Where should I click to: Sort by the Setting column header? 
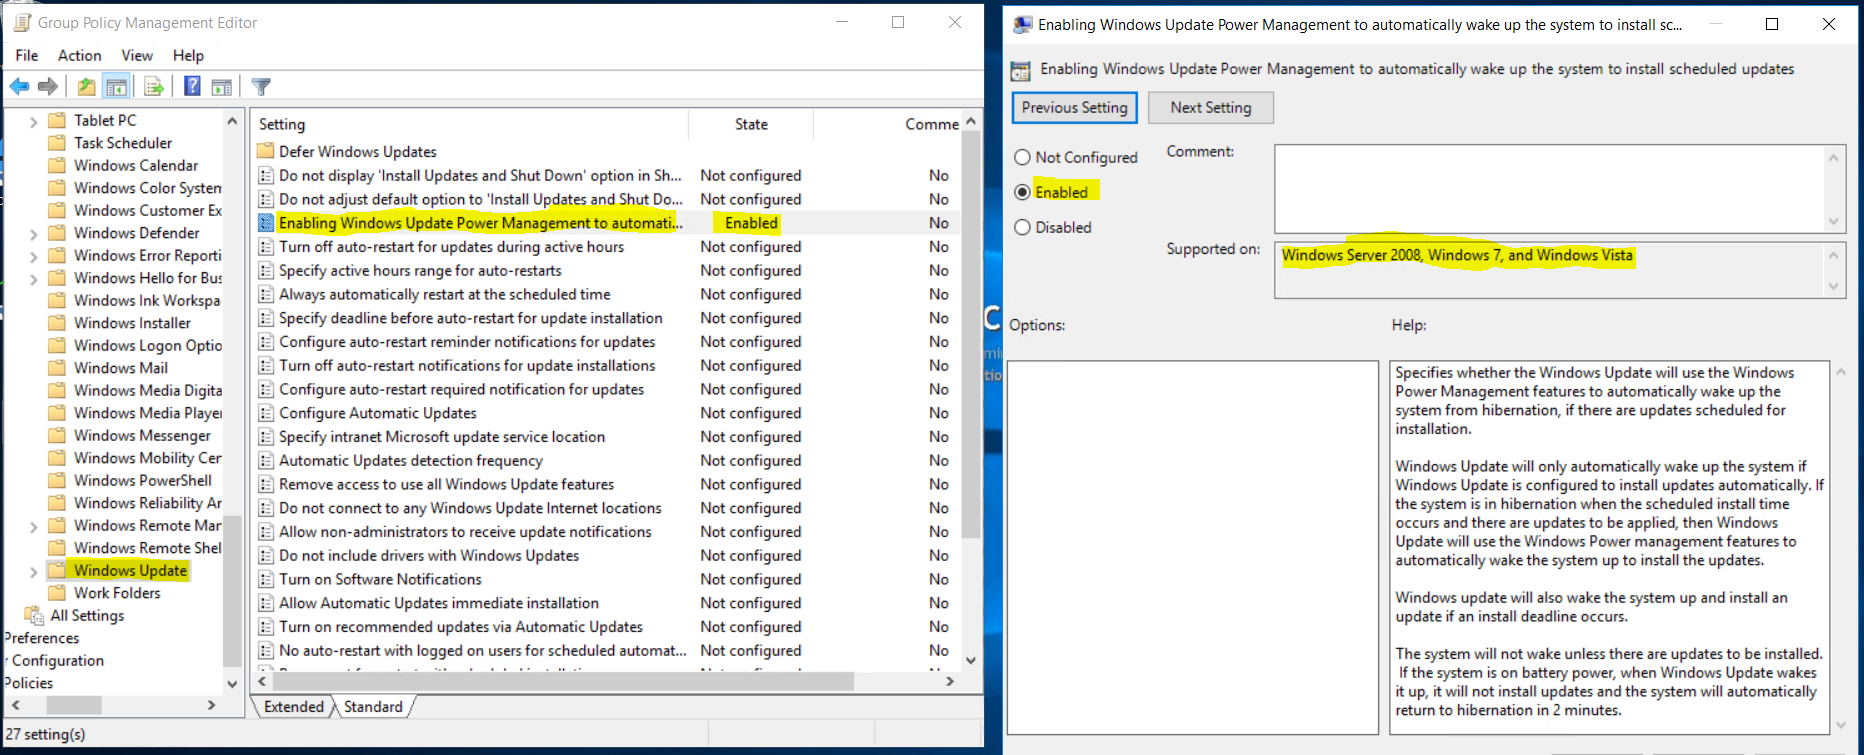pos(470,124)
